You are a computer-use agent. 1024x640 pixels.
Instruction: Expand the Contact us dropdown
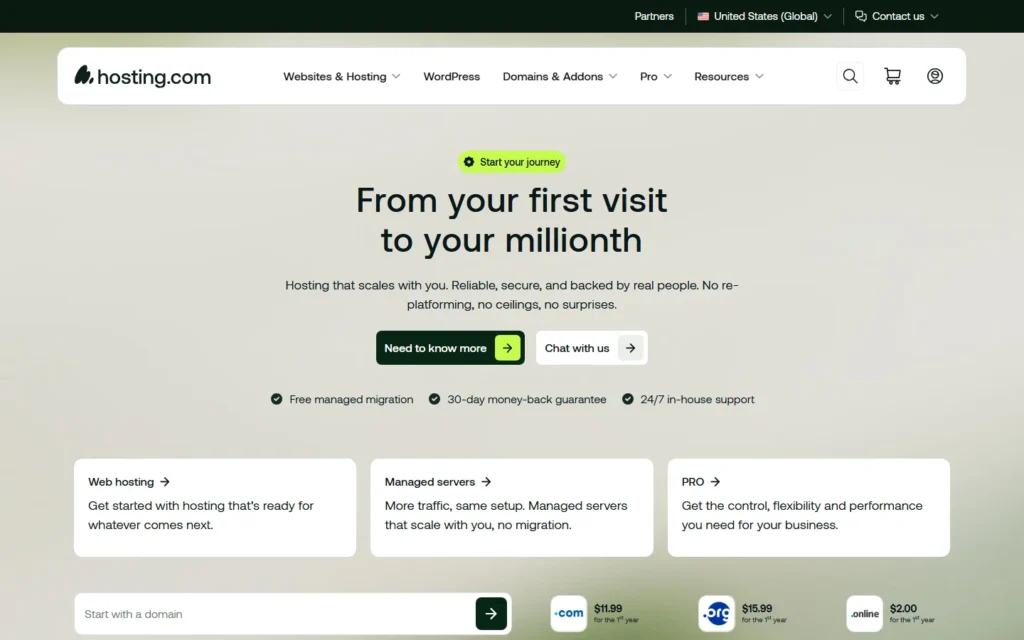897,16
